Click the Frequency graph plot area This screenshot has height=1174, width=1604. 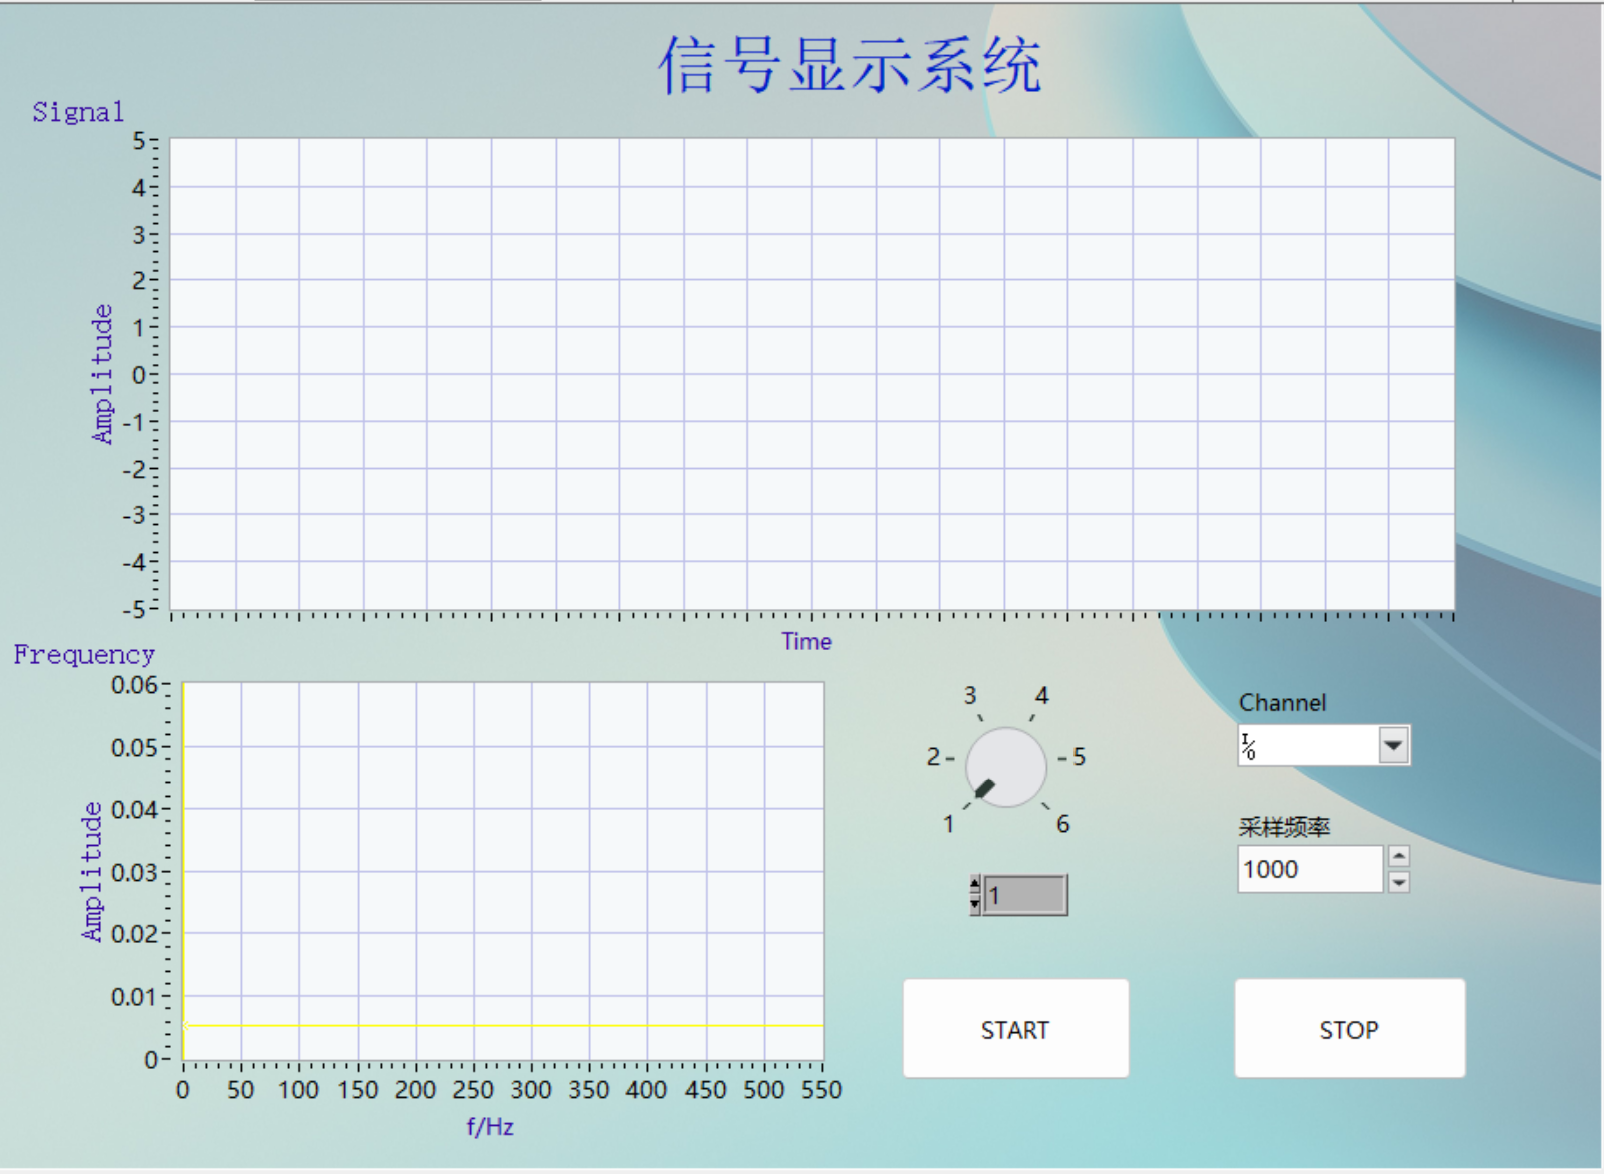pyautogui.click(x=503, y=871)
